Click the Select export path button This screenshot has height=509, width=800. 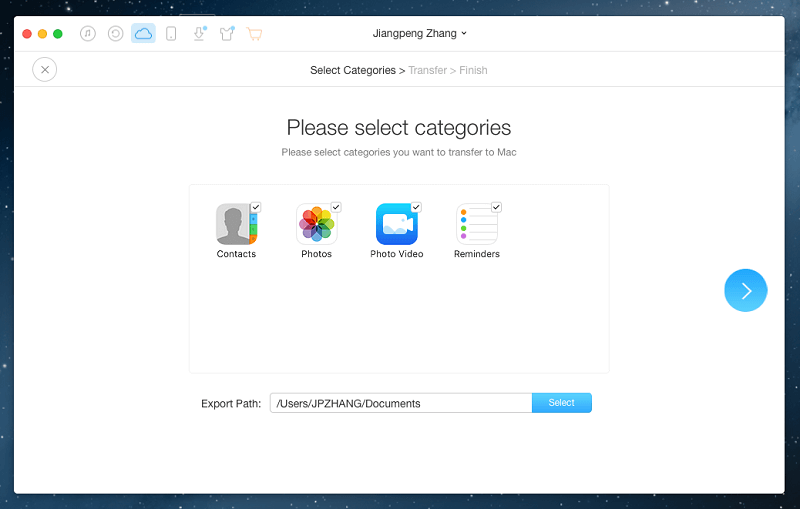pyautogui.click(x=562, y=403)
